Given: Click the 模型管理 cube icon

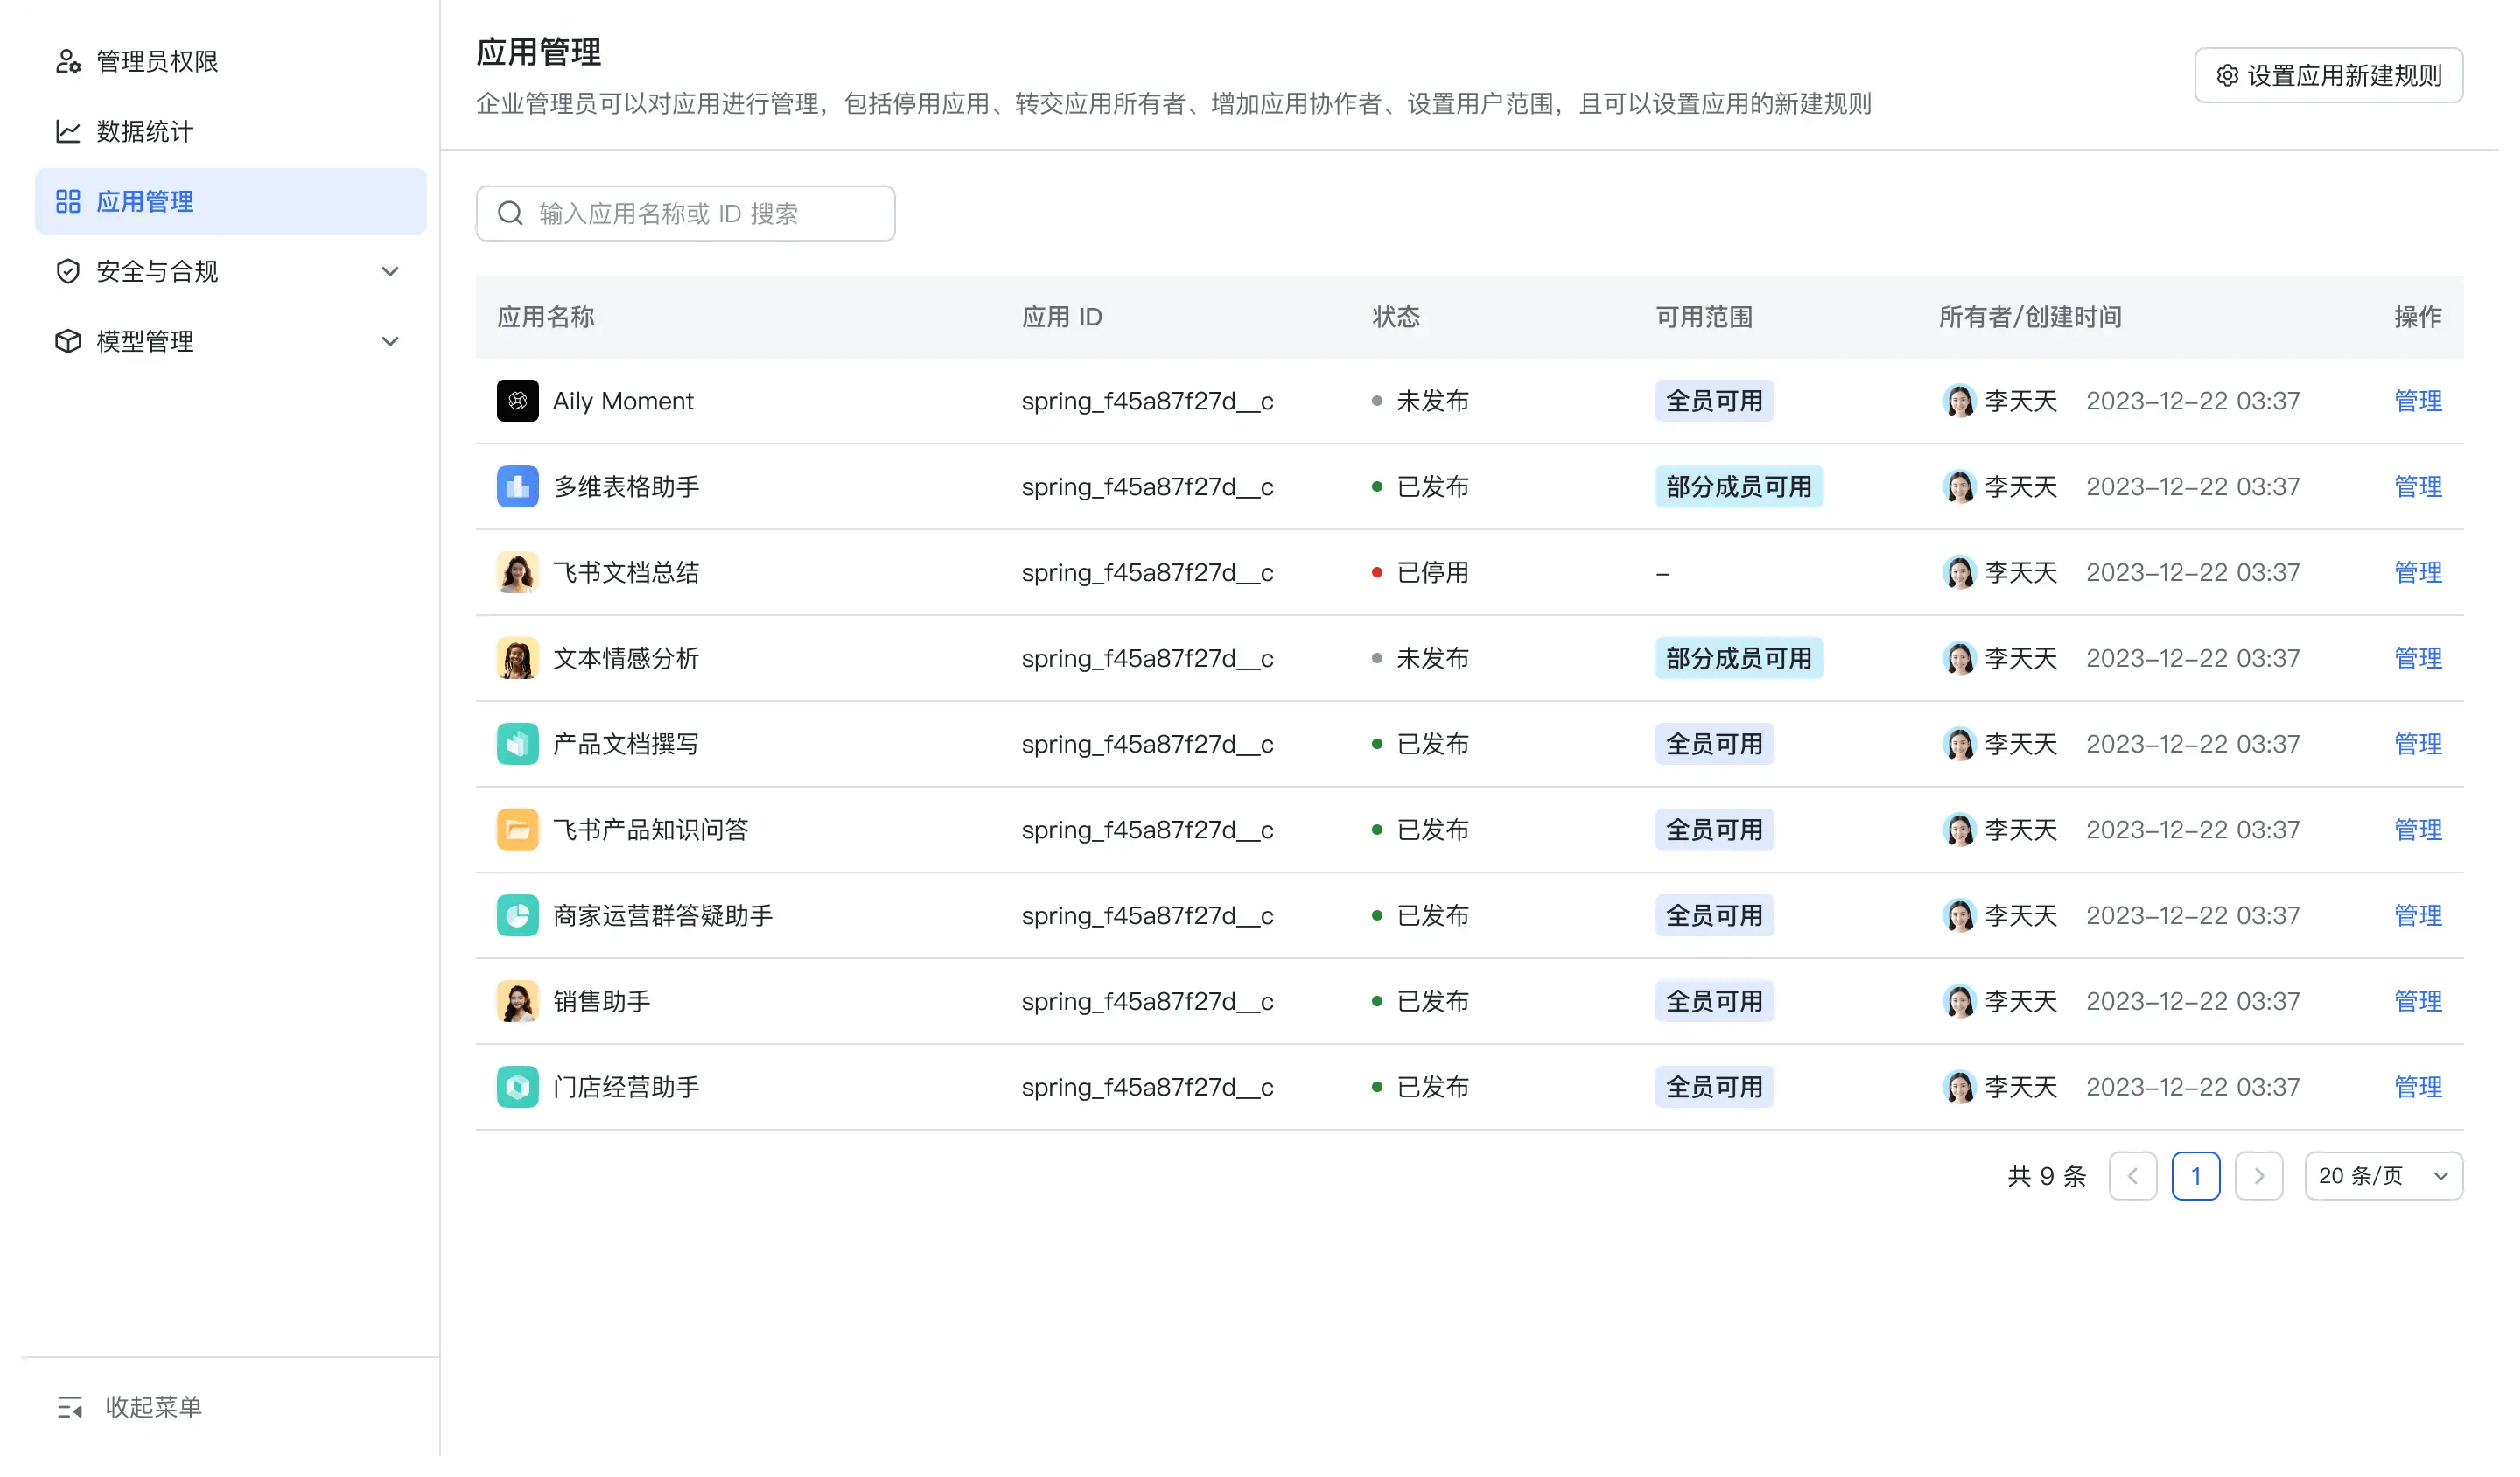Looking at the screenshot, I should [68, 346].
